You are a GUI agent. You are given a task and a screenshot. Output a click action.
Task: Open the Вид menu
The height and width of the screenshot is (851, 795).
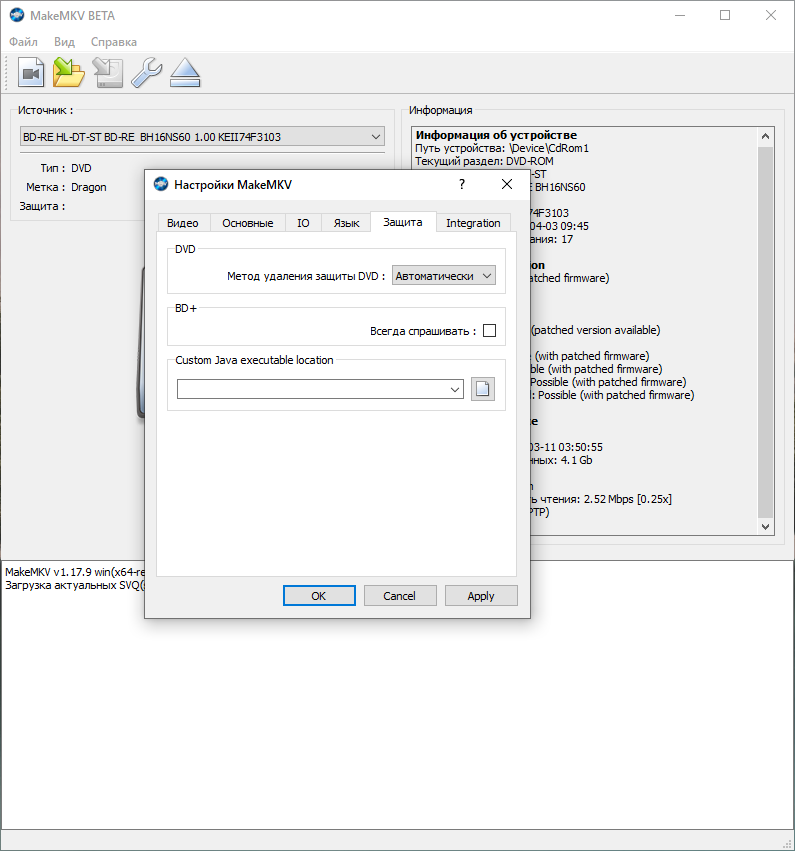click(64, 42)
